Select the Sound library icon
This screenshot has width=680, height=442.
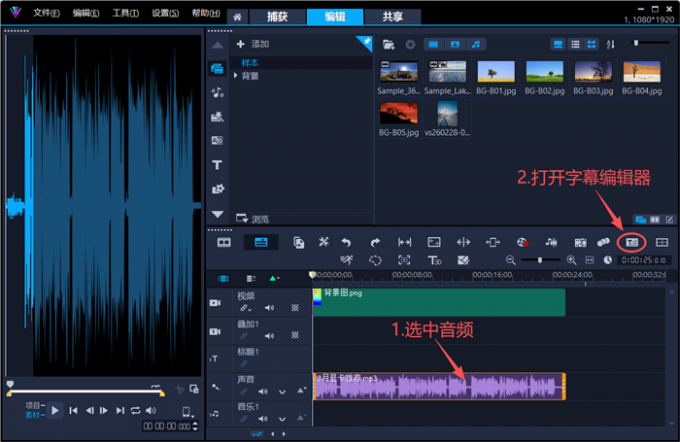(x=217, y=92)
